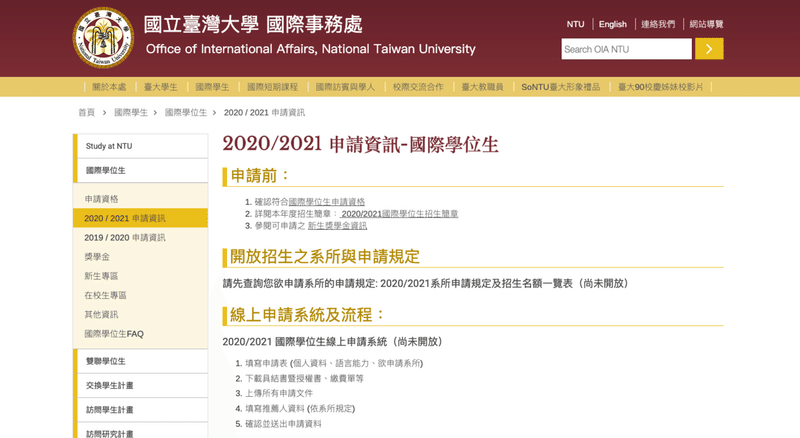Open the 校際交流合作 menu
The height and width of the screenshot is (438, 800).
click(x=418, y=87)
